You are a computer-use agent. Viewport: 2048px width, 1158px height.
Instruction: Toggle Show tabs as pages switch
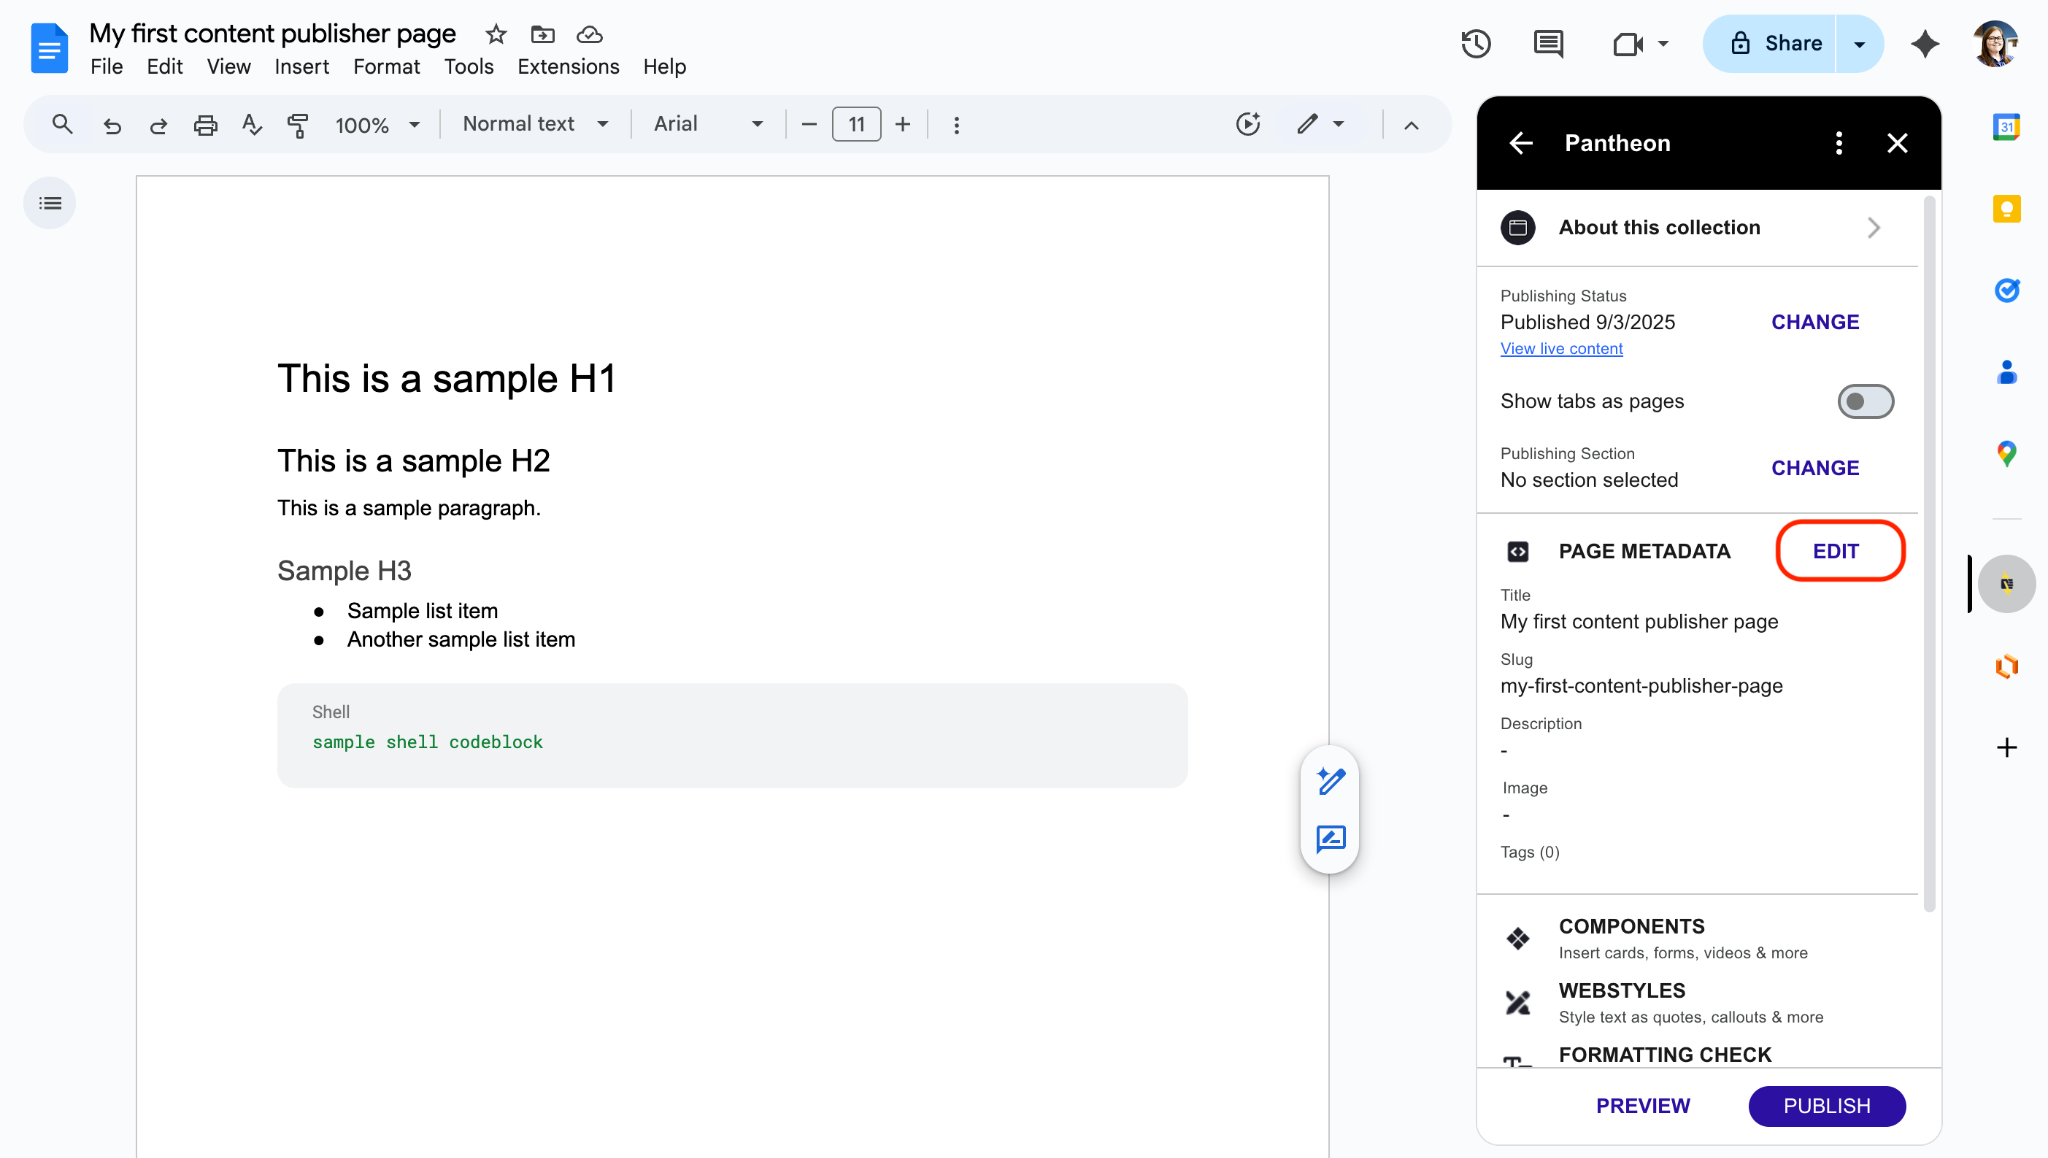1865,401
